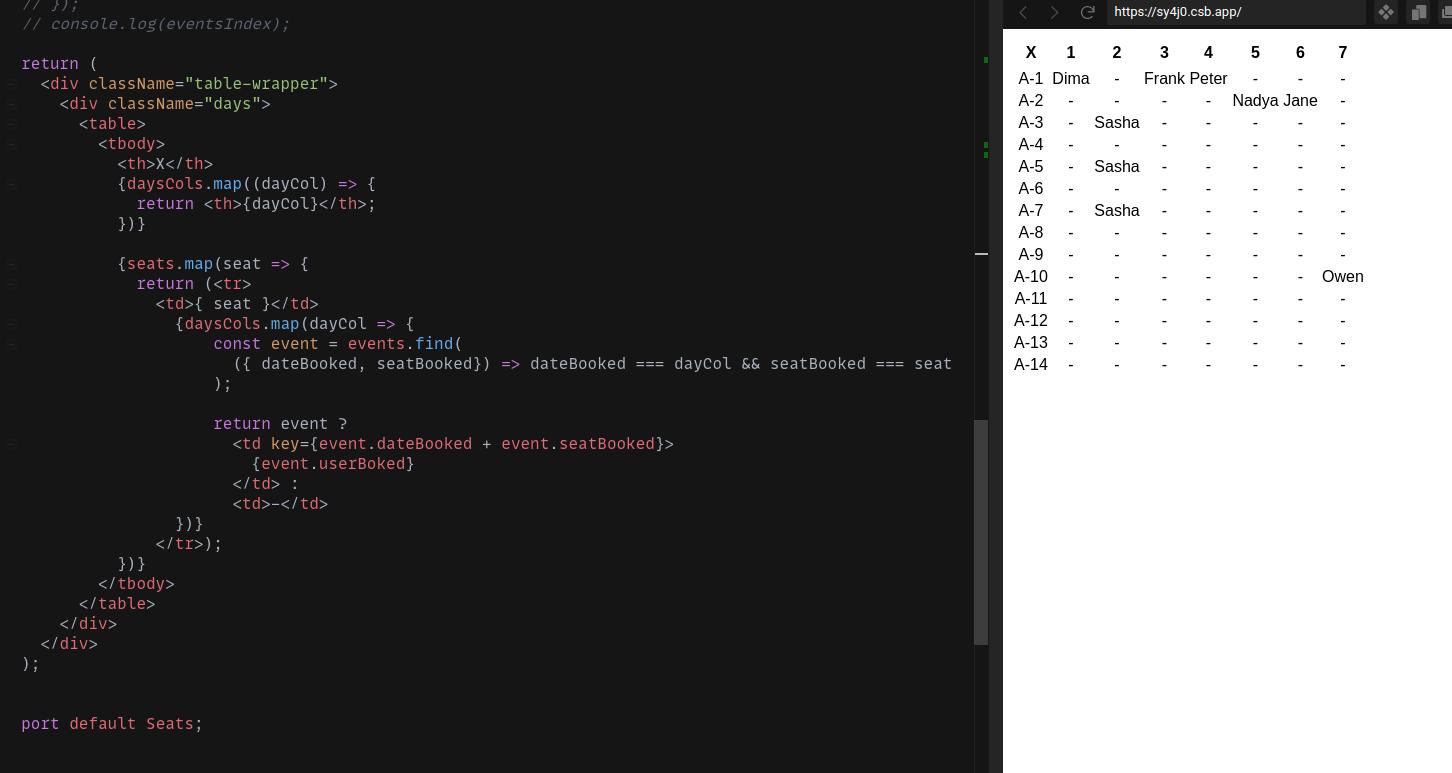Click Sasha in row A-3

[1117, 122]
